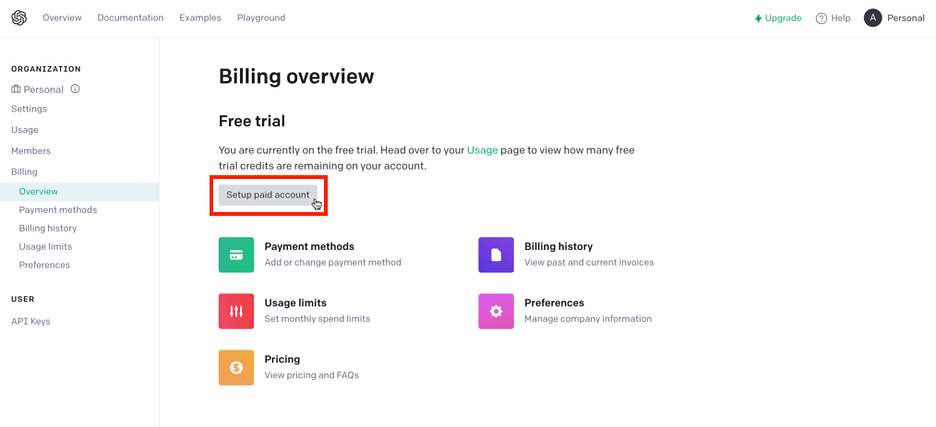This screenshot has width=936, height=427.
Task: Click the green Upgrade link in header
Action: (x=778, y=18)
